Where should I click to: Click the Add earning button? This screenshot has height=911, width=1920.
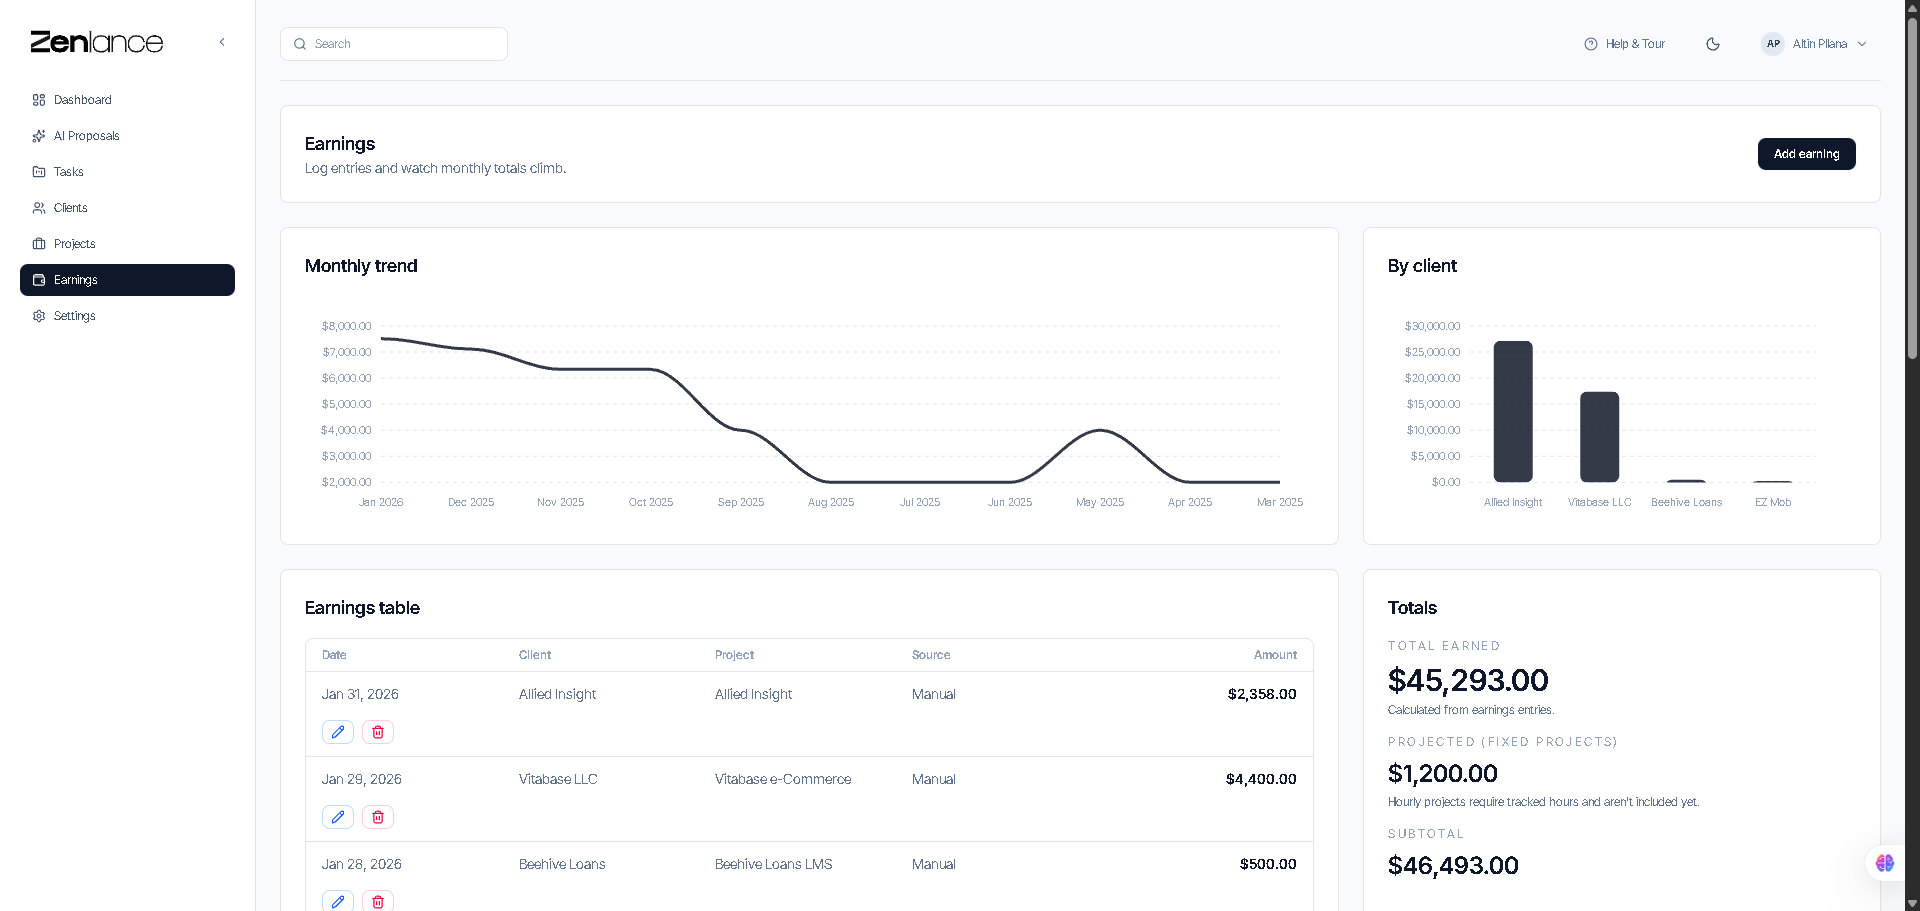[x=1806, y=154]
